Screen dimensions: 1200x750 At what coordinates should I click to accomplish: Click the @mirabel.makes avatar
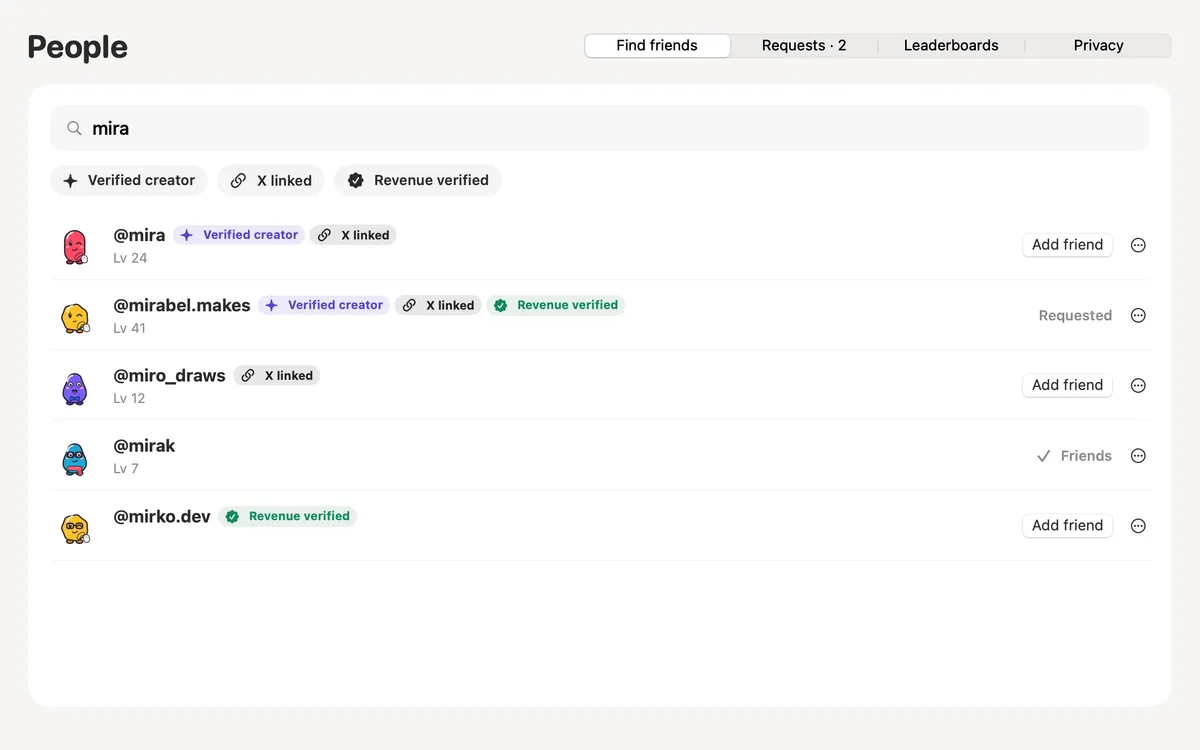(x=75, y=316)
